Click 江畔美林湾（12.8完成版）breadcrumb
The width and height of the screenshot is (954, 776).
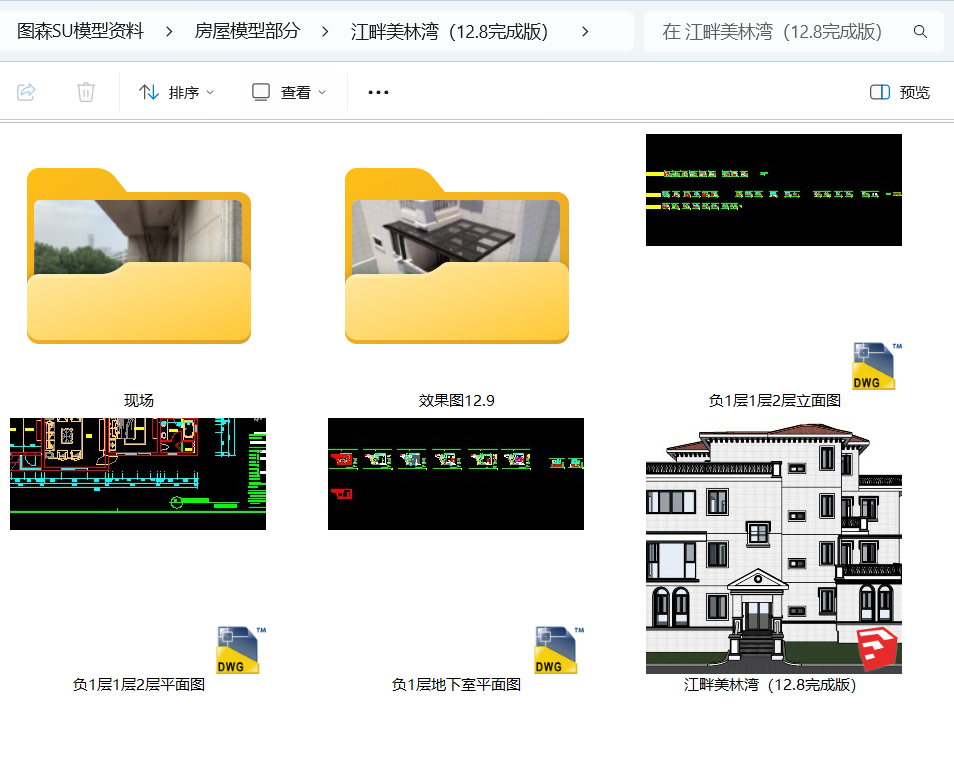450,31
